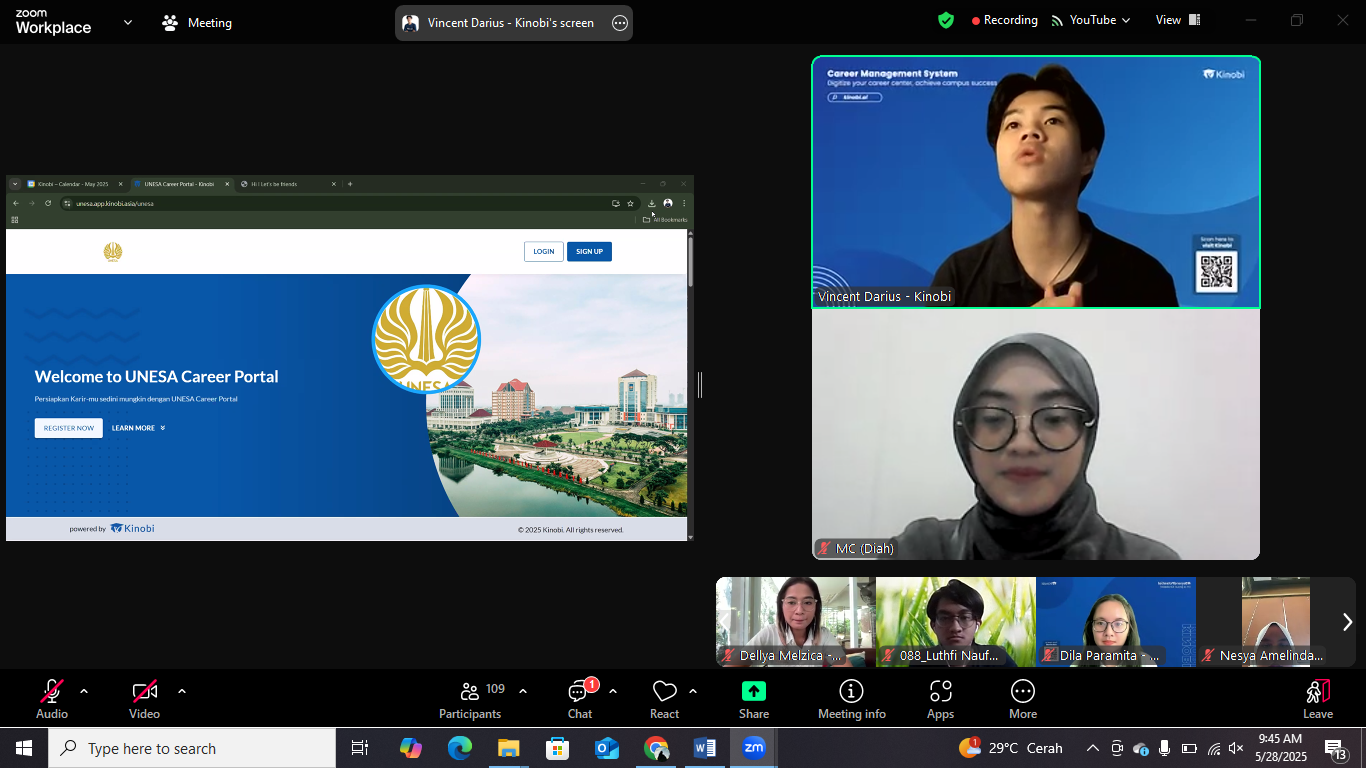This screenshot has width=1366, height=768.
Task: Select Dellya Melzica's video thumbnail
Action: (796, 622)
